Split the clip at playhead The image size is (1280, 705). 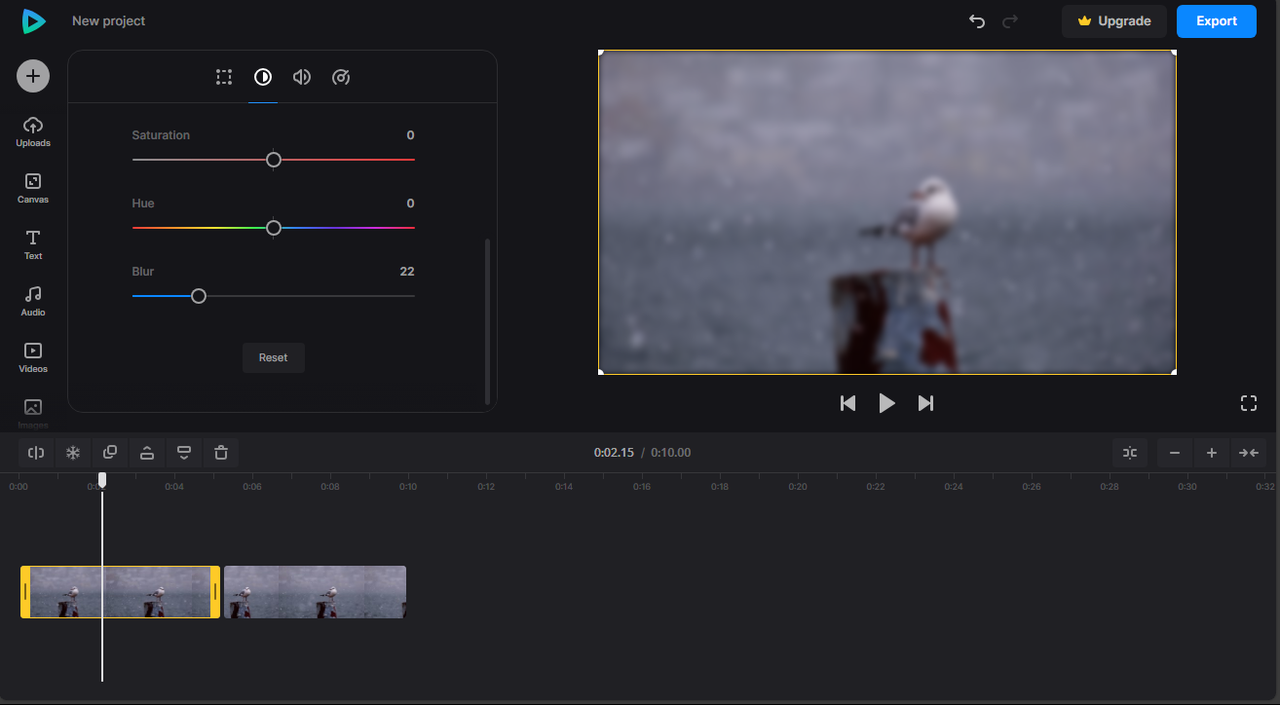36,453
